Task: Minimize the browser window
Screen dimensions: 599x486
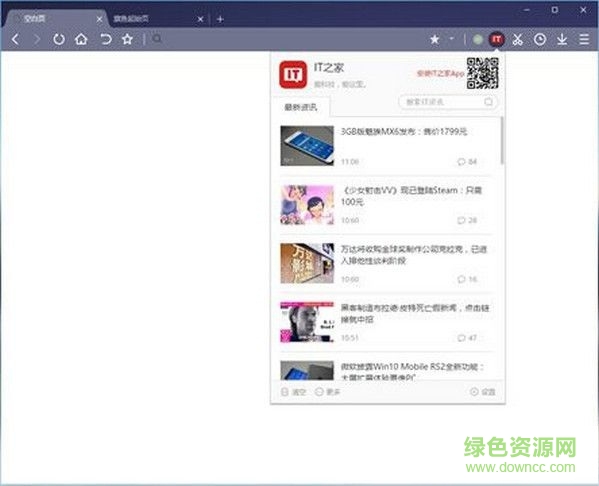Action: pyautogui.click(x=526, y=10)
